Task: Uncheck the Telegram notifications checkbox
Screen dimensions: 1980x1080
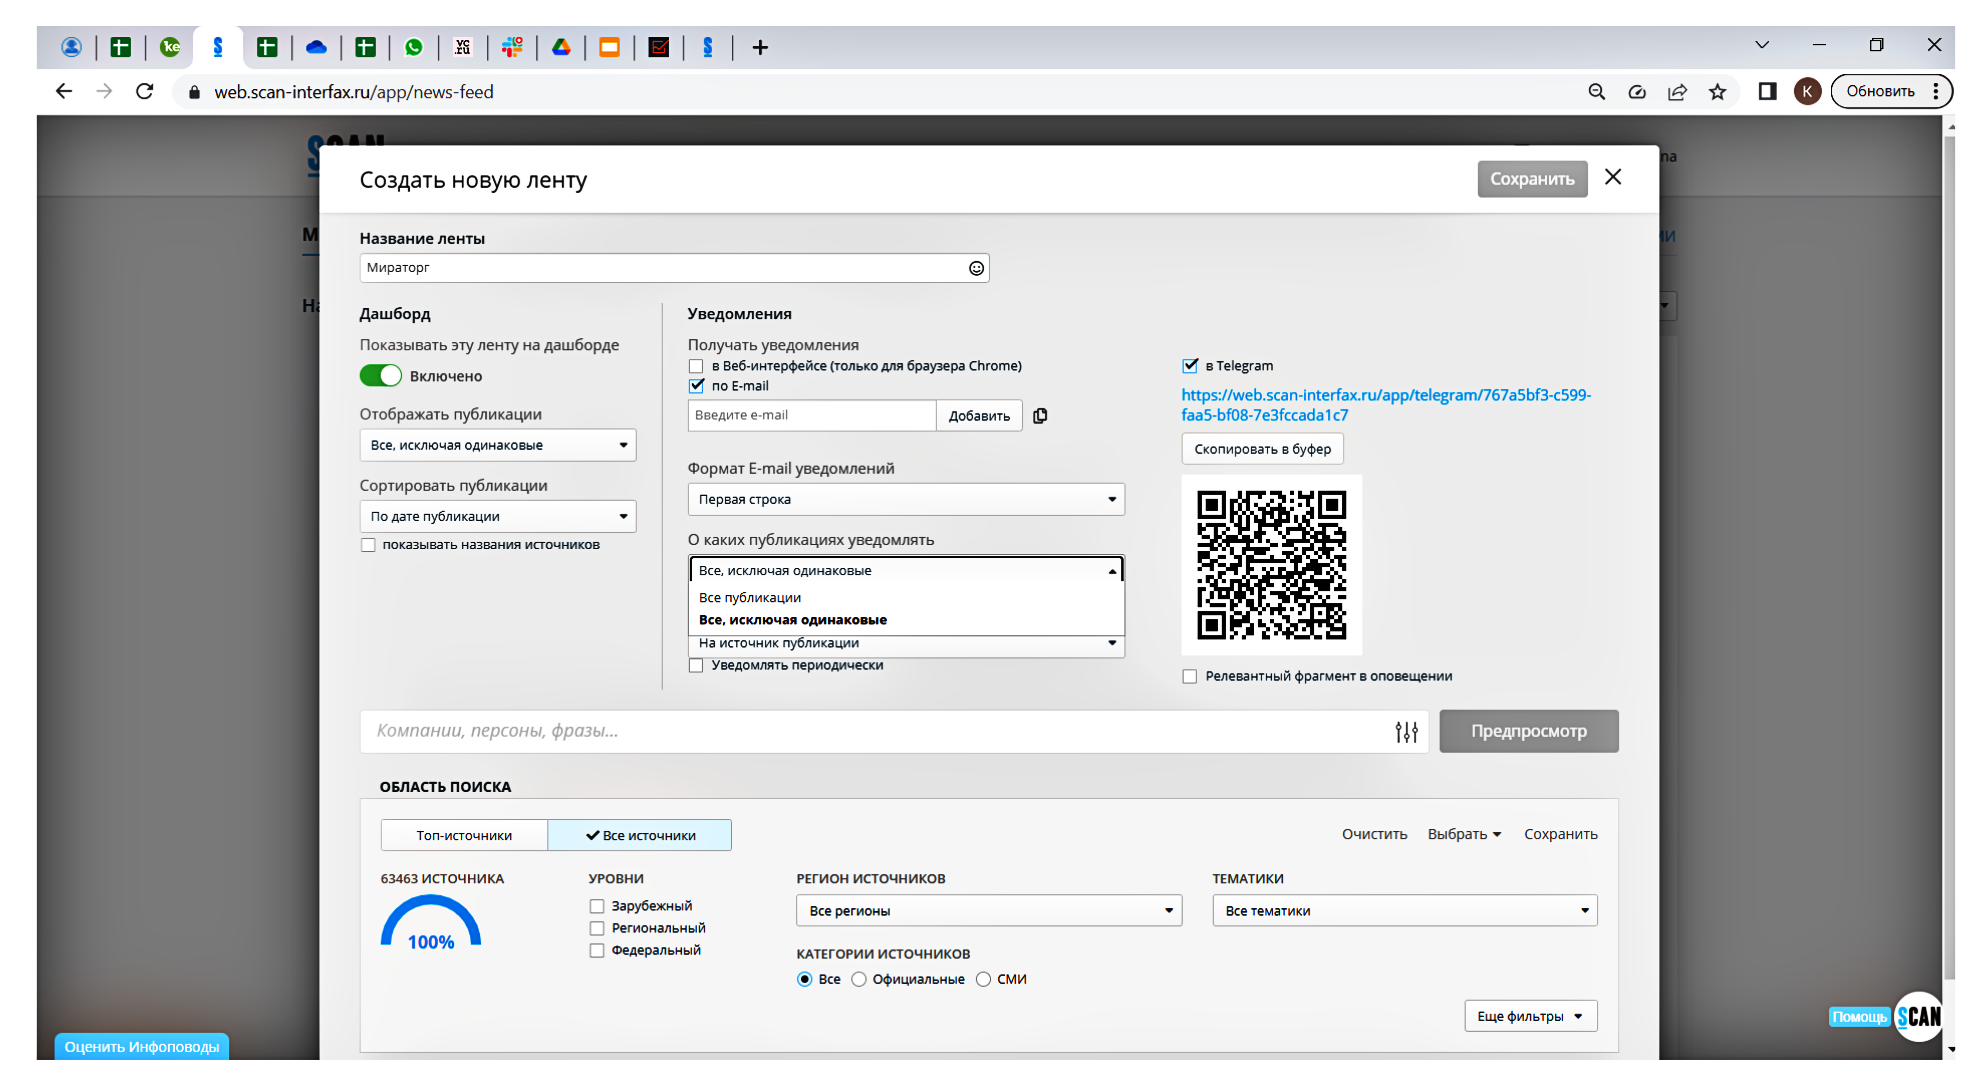Action: click(x=1190, y=366)
